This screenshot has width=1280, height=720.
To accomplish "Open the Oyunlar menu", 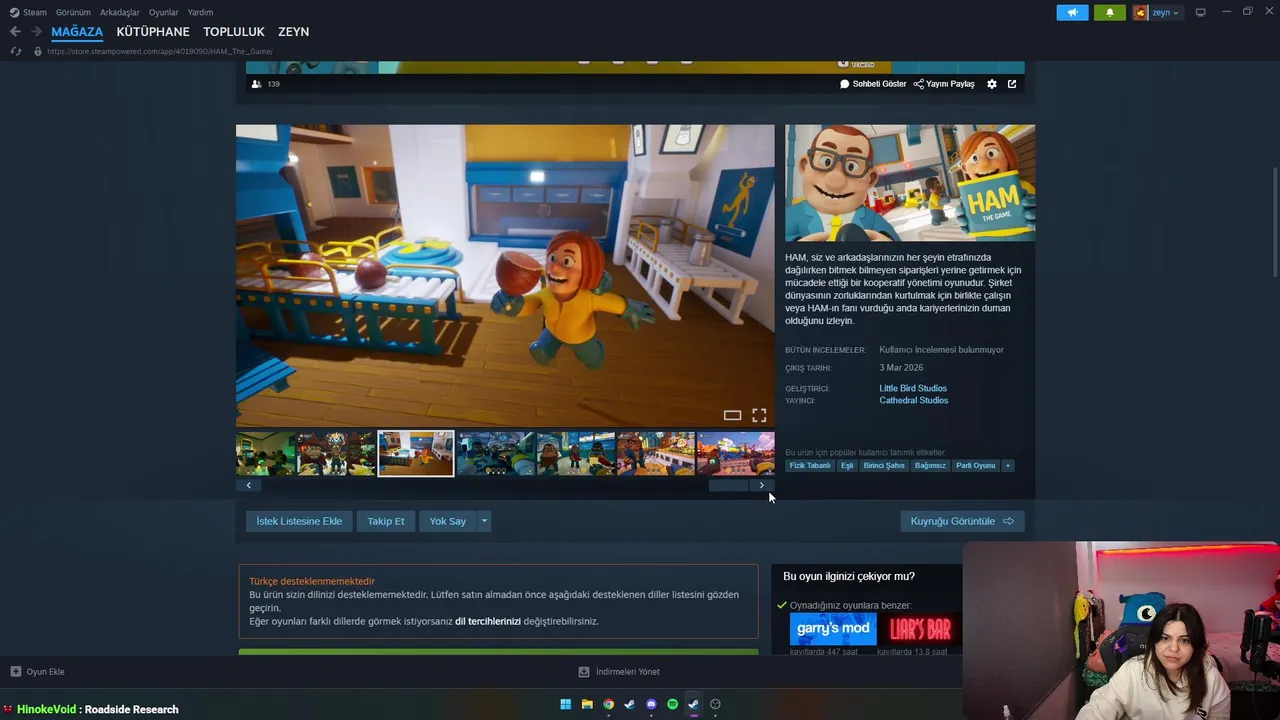I will click(164, 12).
